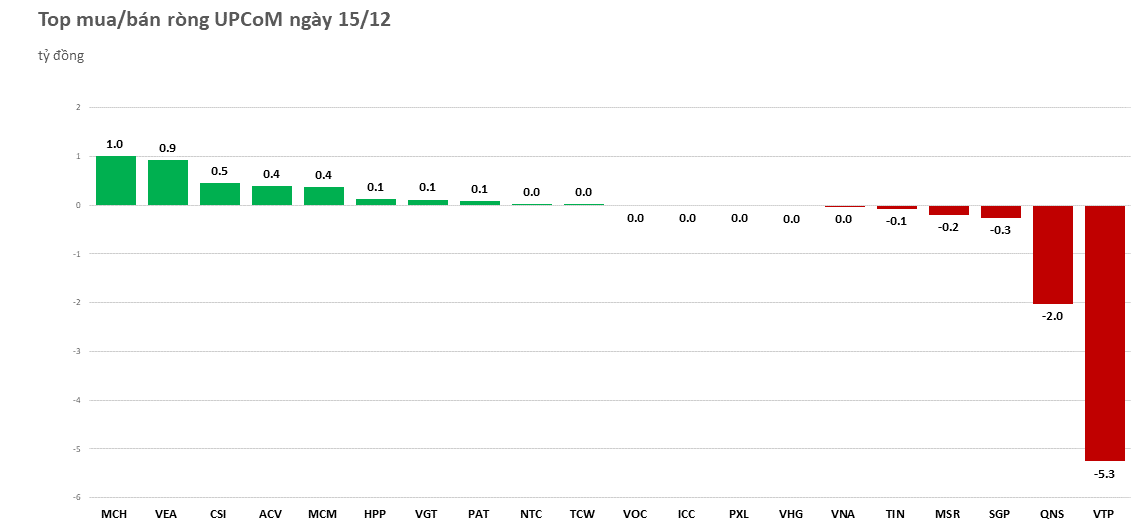Select the red SGP bar
The height and width of the screenshot is (523, 1131).
tap(1000, 212)
